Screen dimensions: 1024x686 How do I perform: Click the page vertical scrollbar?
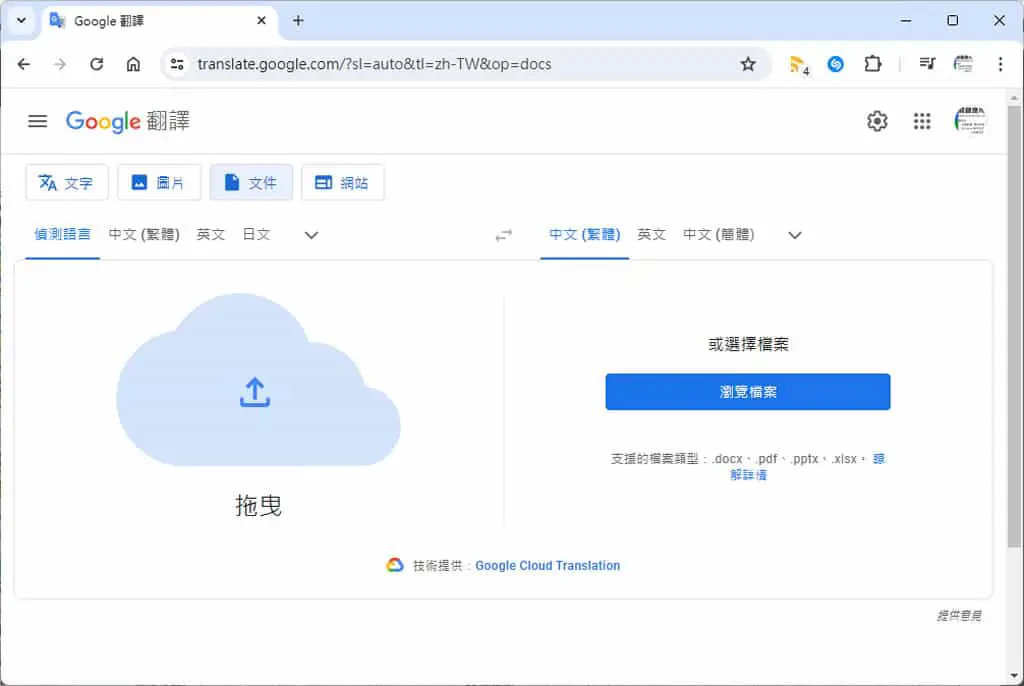[x=1014, y=327]
